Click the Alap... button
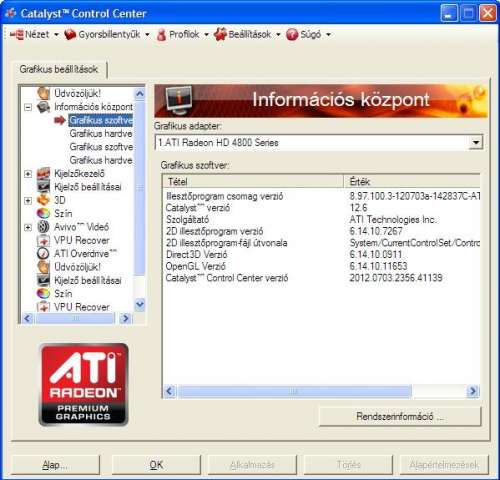The width and height of the screenshot is (500, 480). 55,465
